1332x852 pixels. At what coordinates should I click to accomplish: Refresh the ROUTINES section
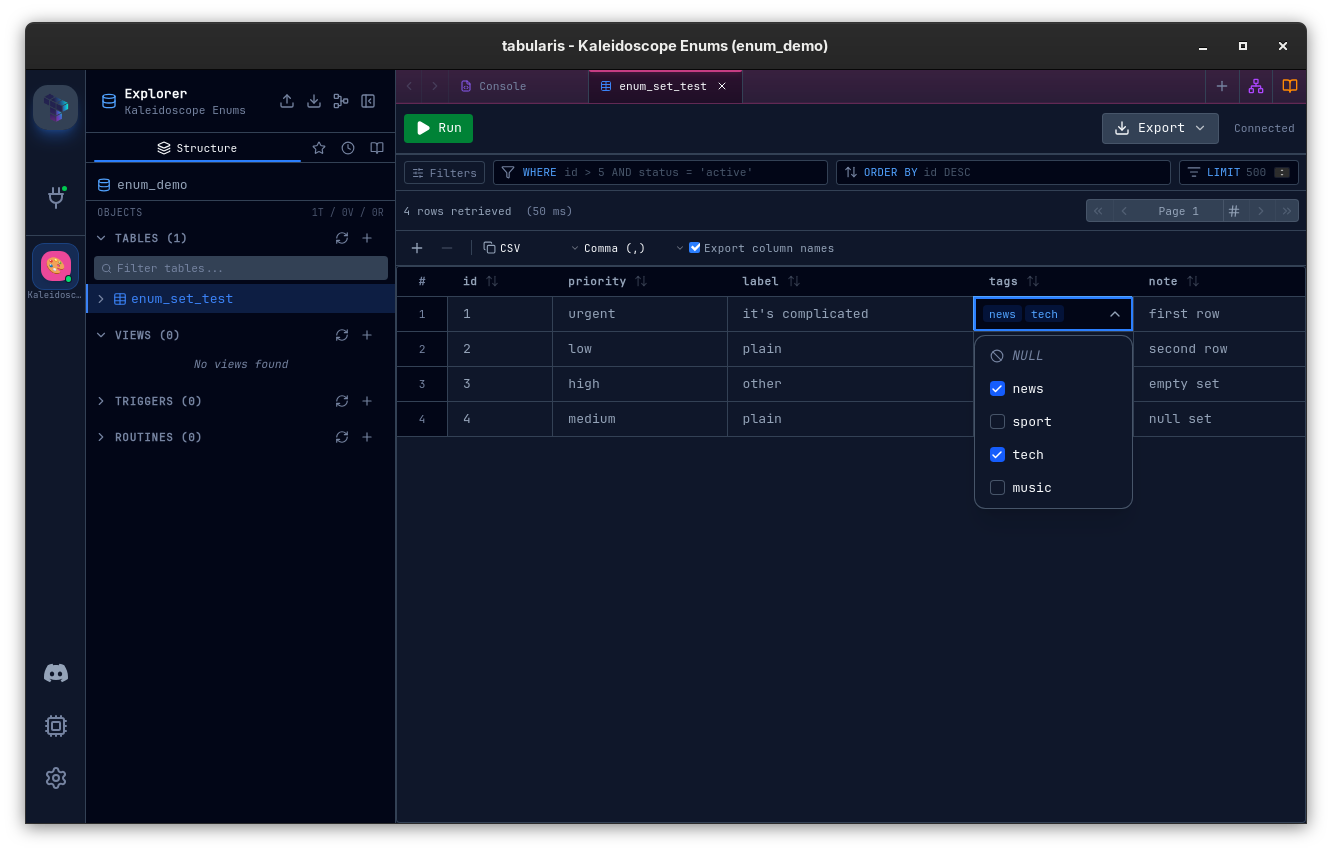(x=342, y=437)
